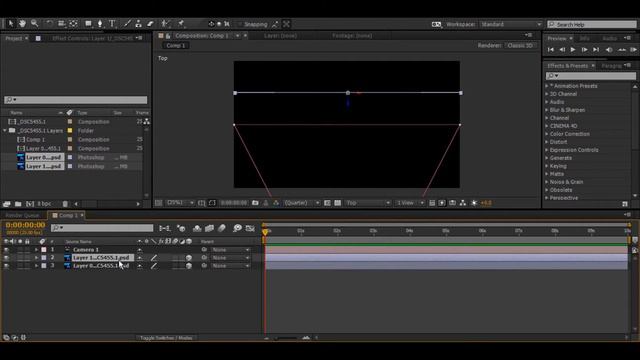Image resolution: width=640 pixels, height=360 pixels.
Task: Select the Pen tool
Action: (x=100, y=24)
